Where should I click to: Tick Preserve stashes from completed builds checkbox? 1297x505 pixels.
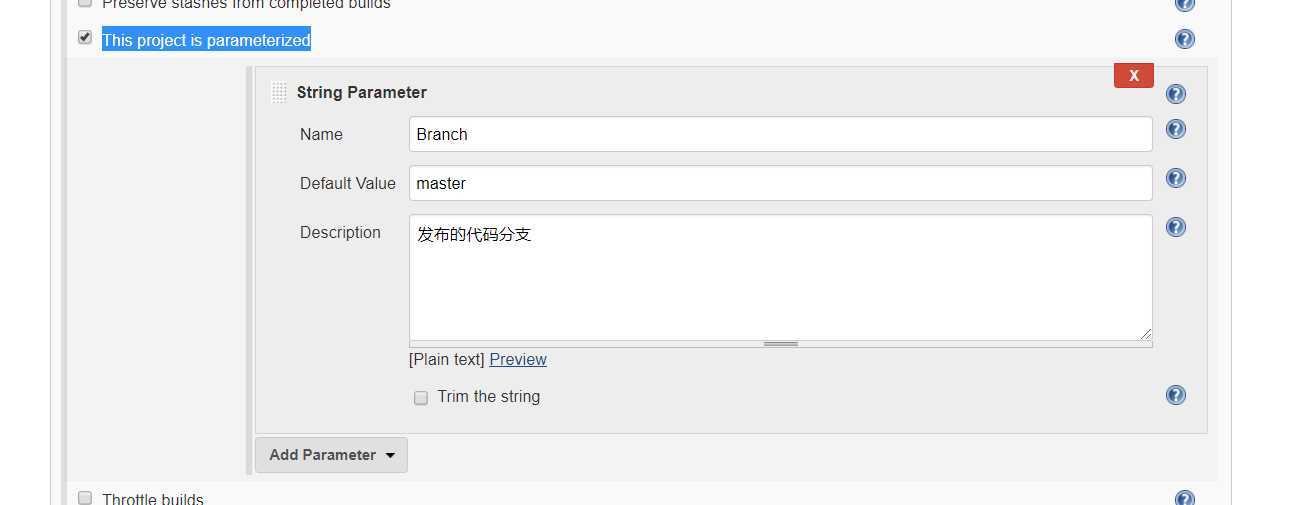point(85,3)
